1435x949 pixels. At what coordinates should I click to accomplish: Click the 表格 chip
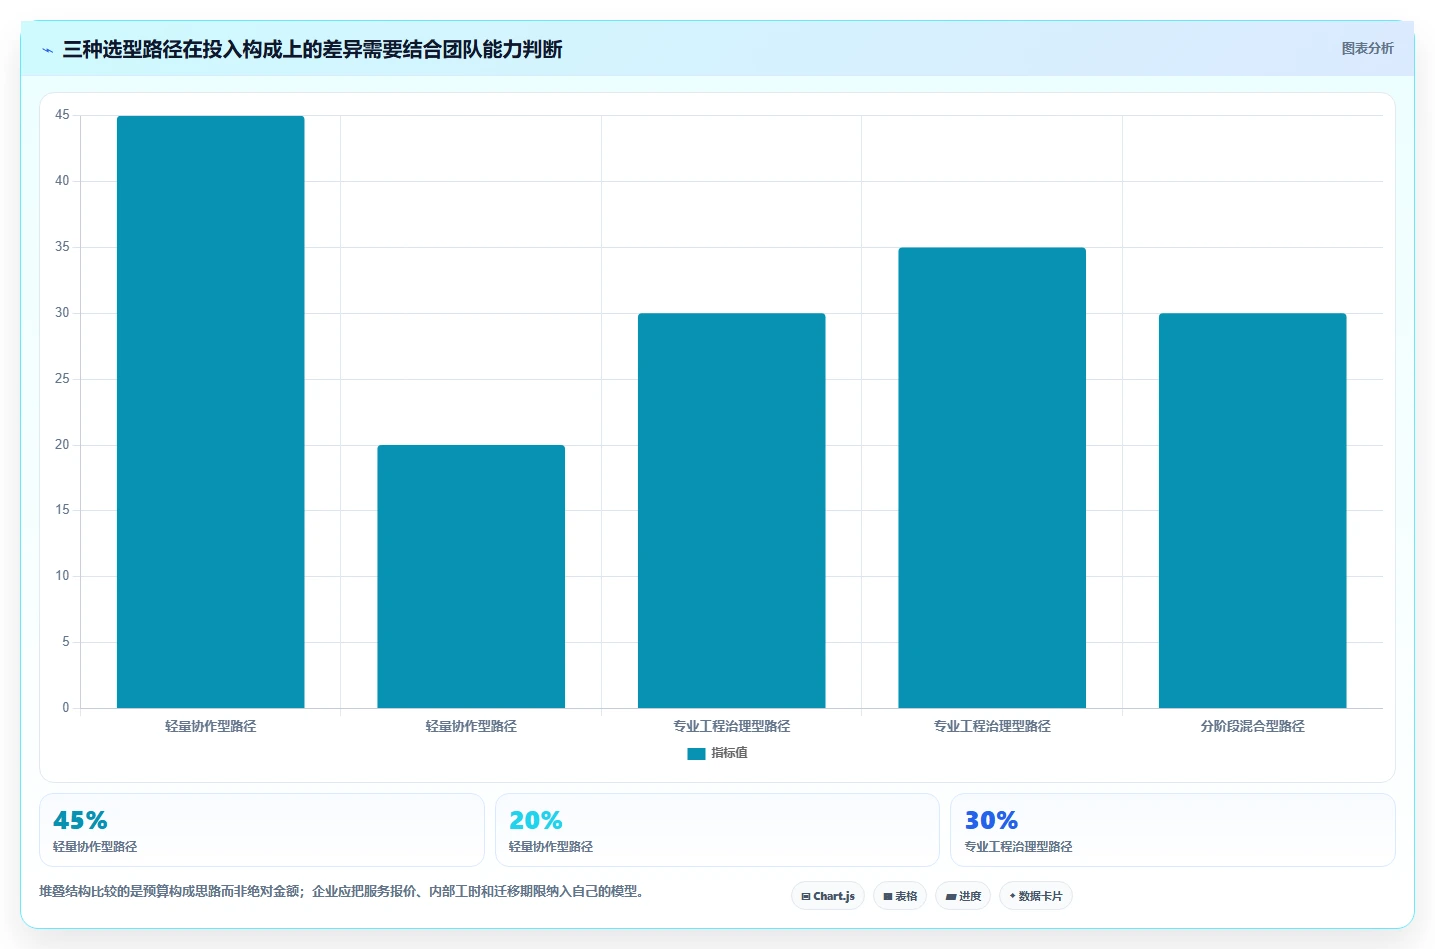click(900, 896)
